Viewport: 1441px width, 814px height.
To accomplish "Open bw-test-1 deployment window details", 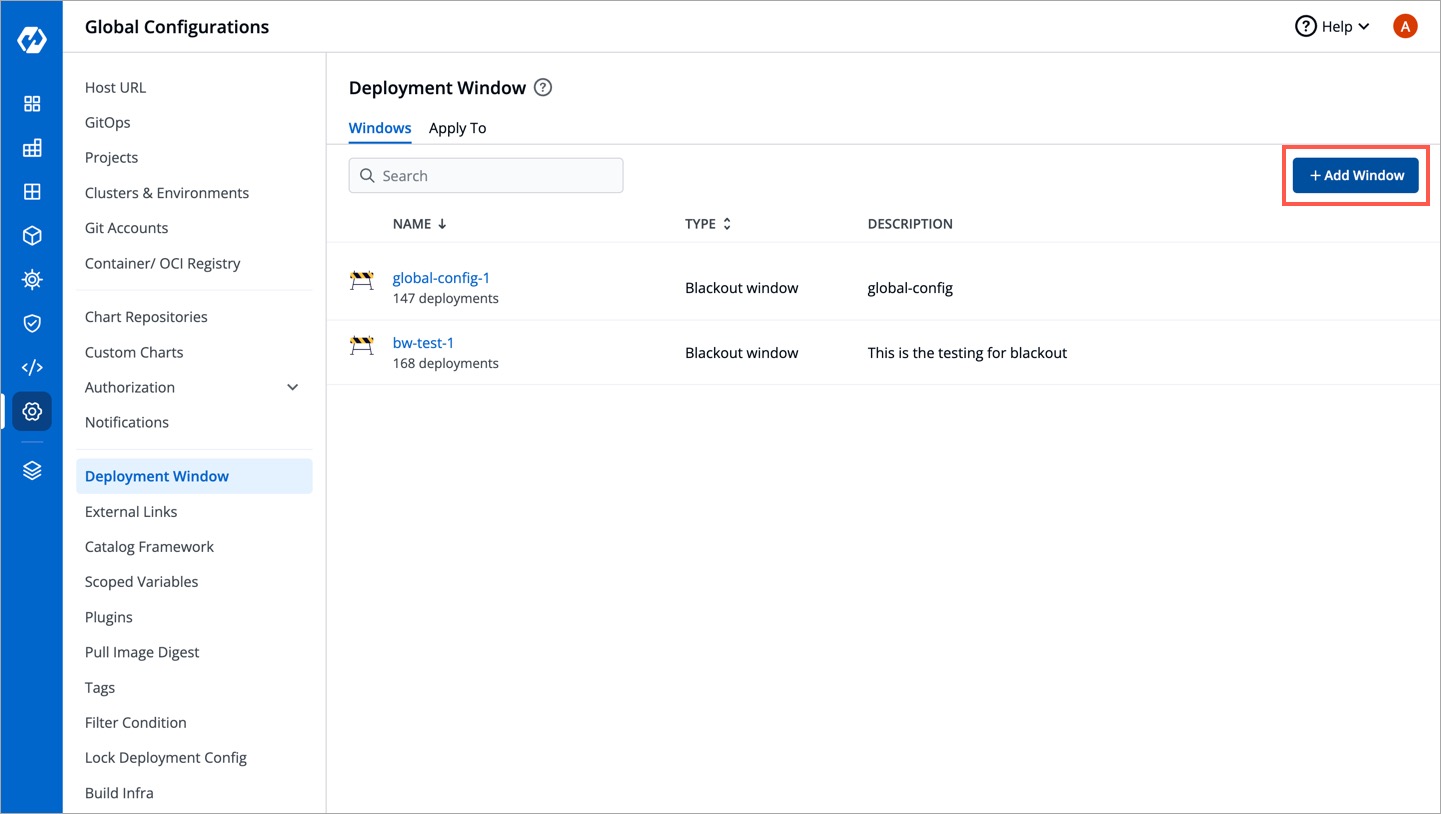I will tap(423, 342).
